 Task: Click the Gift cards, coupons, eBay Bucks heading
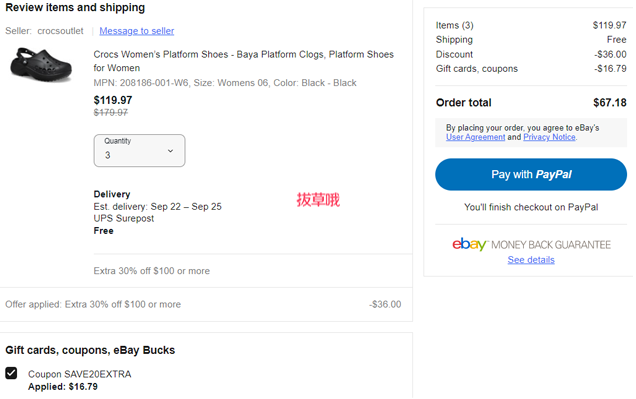click(x=90, y=350)
